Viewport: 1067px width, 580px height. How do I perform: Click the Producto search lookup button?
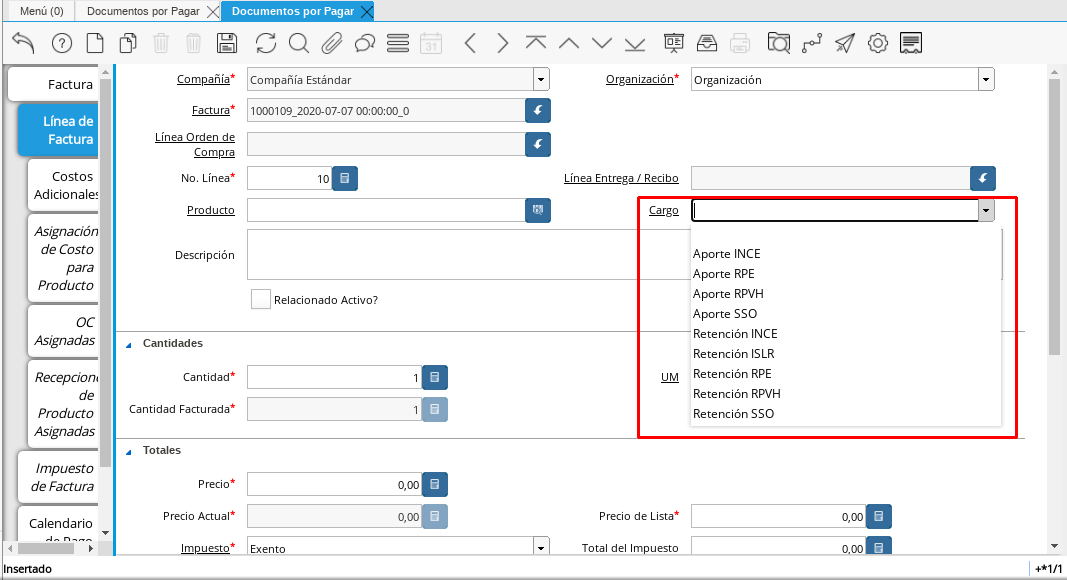537,210
